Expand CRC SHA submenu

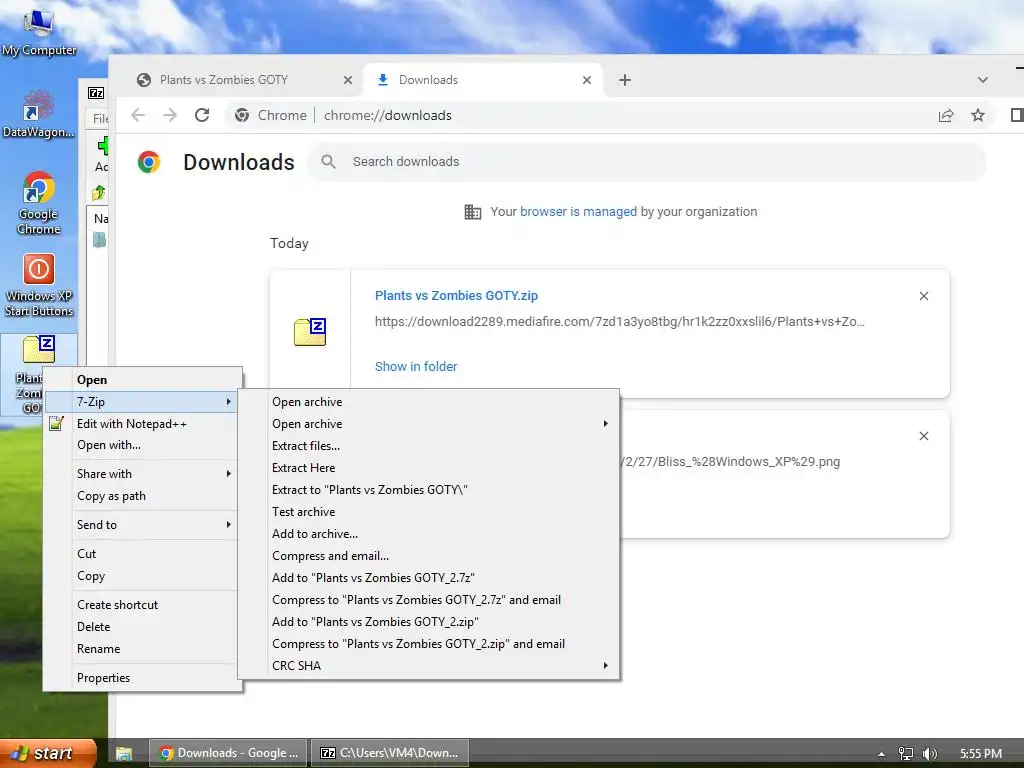point(428,665)
